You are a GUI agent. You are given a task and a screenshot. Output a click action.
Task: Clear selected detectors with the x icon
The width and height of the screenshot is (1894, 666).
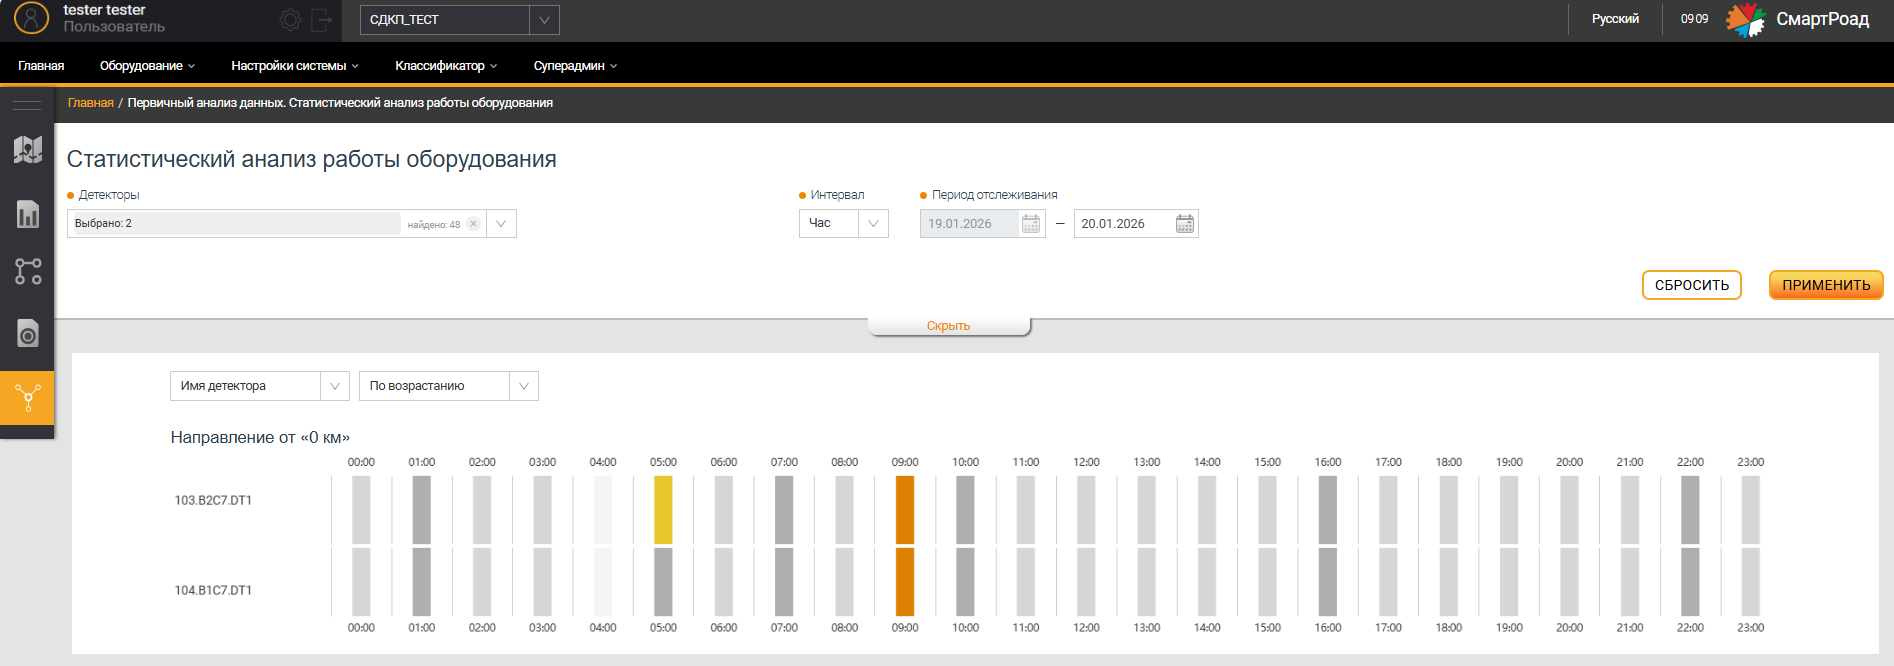[x=473, y=224]
